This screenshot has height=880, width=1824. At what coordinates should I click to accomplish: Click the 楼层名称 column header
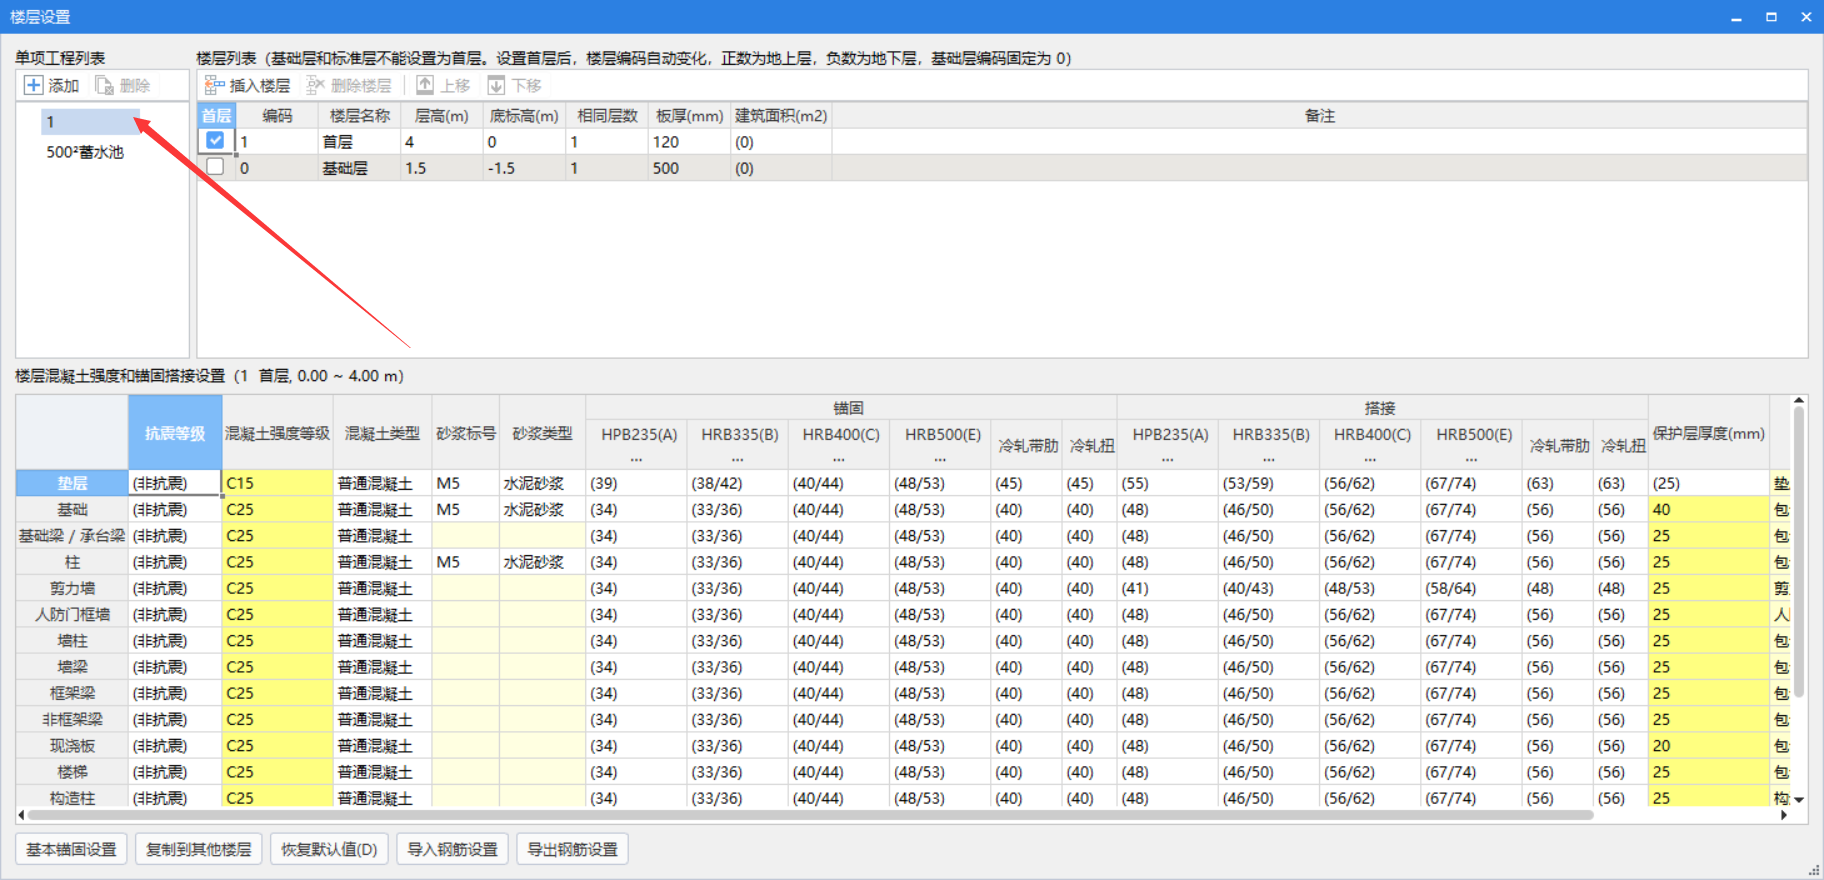click(x=360, y=115)
